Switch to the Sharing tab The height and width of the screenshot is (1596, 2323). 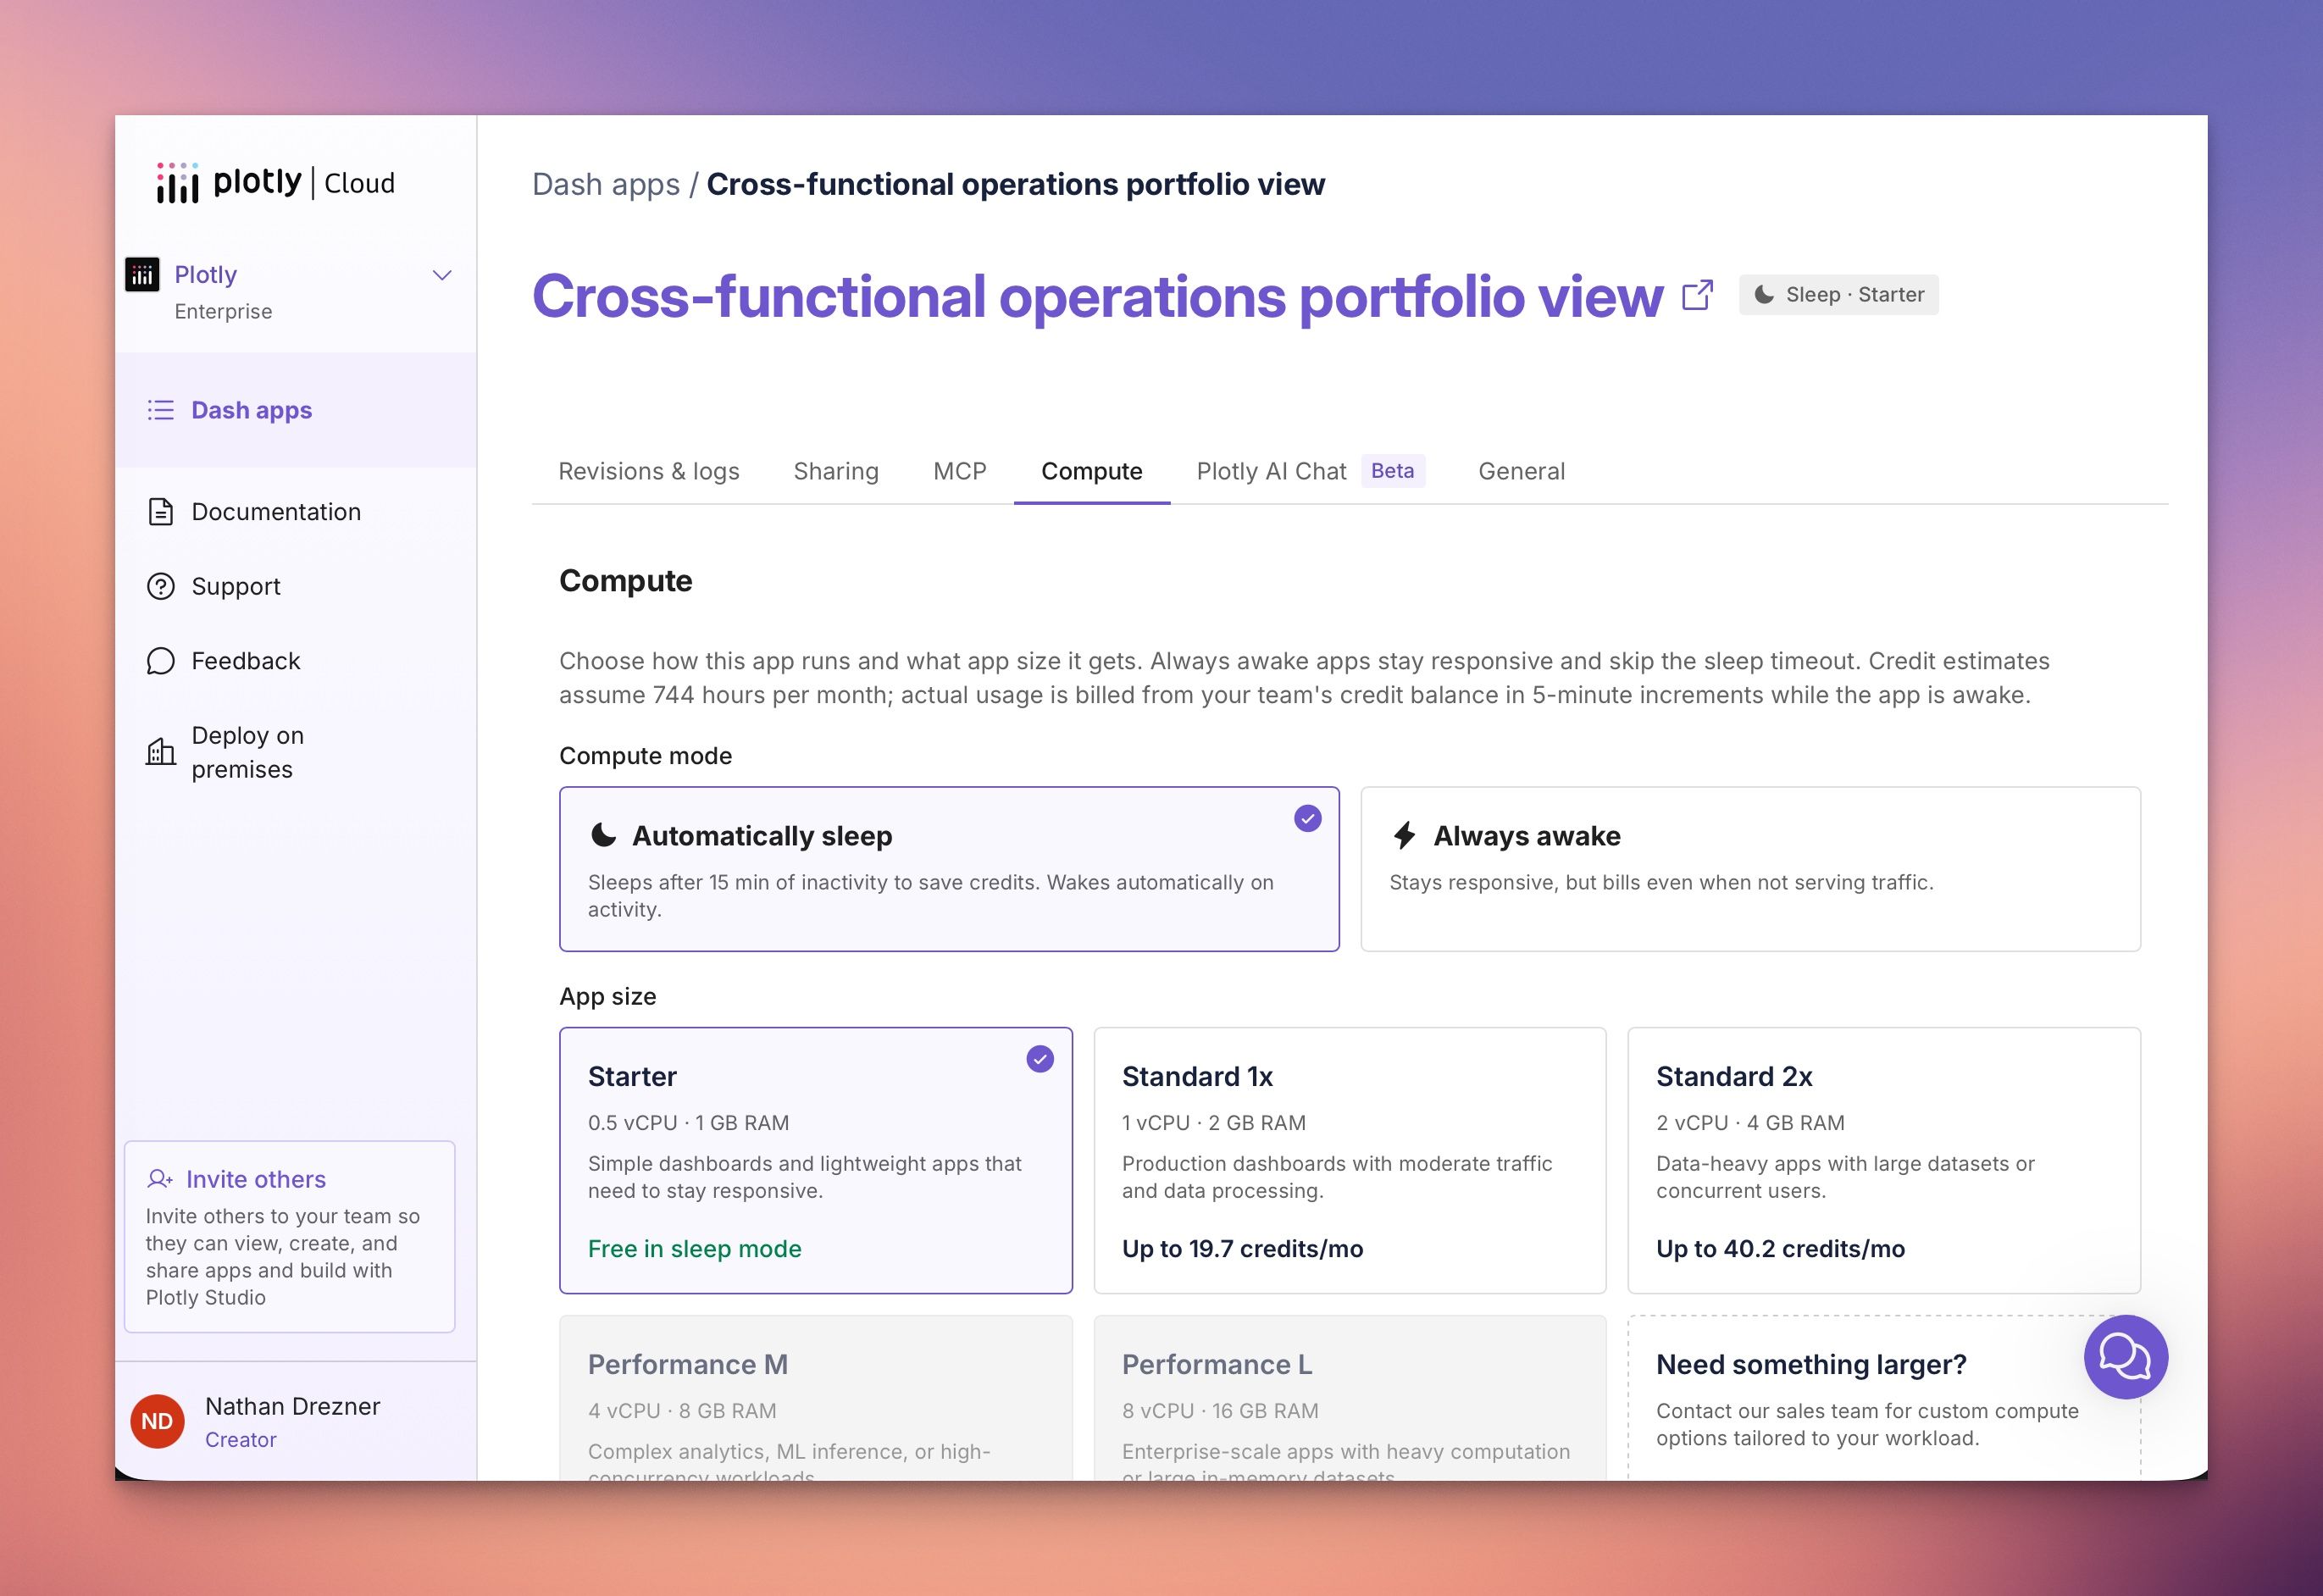click(x=836, y=471)
